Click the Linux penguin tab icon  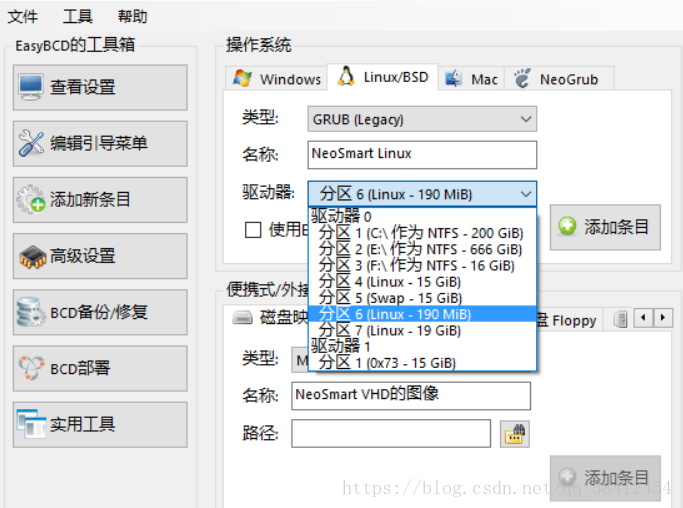[346, 76]
